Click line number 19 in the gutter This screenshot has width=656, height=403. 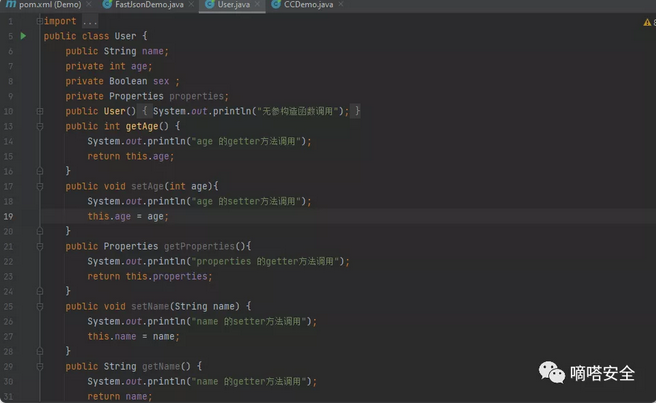8,216
